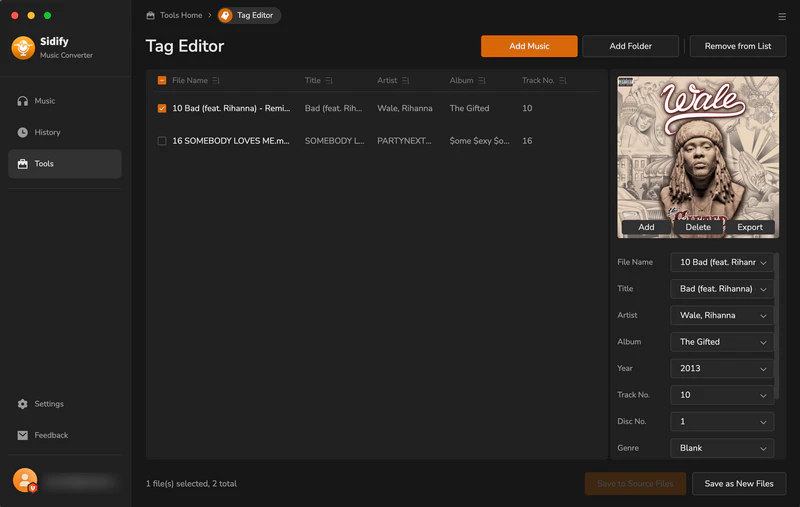Click the Sidify logo icon
The width and height of the screenshot is (800, 507).
click(23, 48)
